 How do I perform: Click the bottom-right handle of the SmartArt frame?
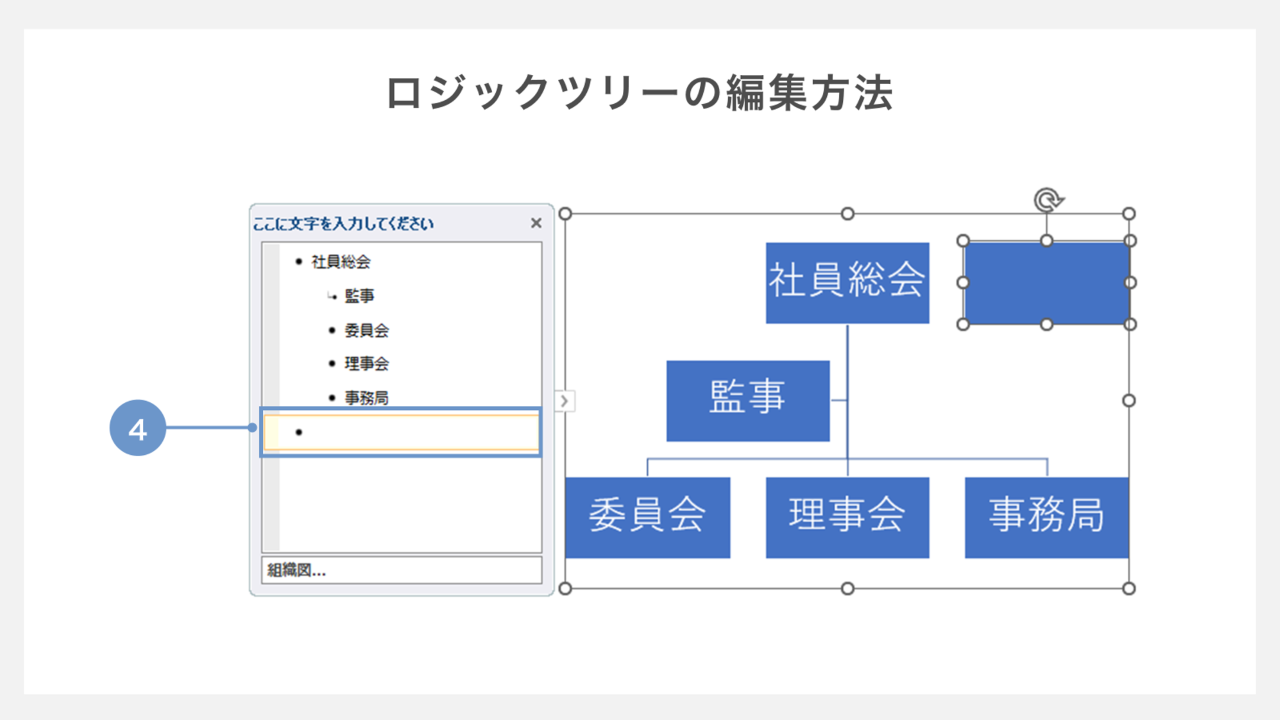click(x=1129, y=588)
